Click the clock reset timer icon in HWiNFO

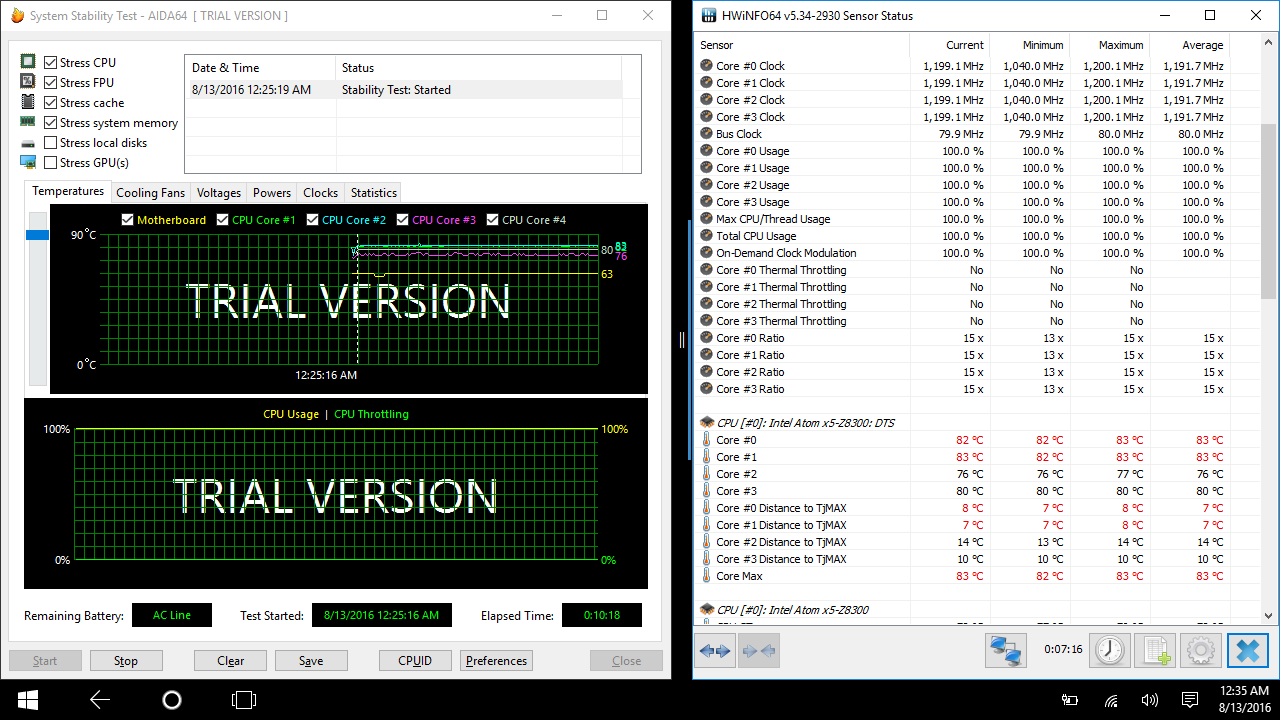coord(1108,651)
